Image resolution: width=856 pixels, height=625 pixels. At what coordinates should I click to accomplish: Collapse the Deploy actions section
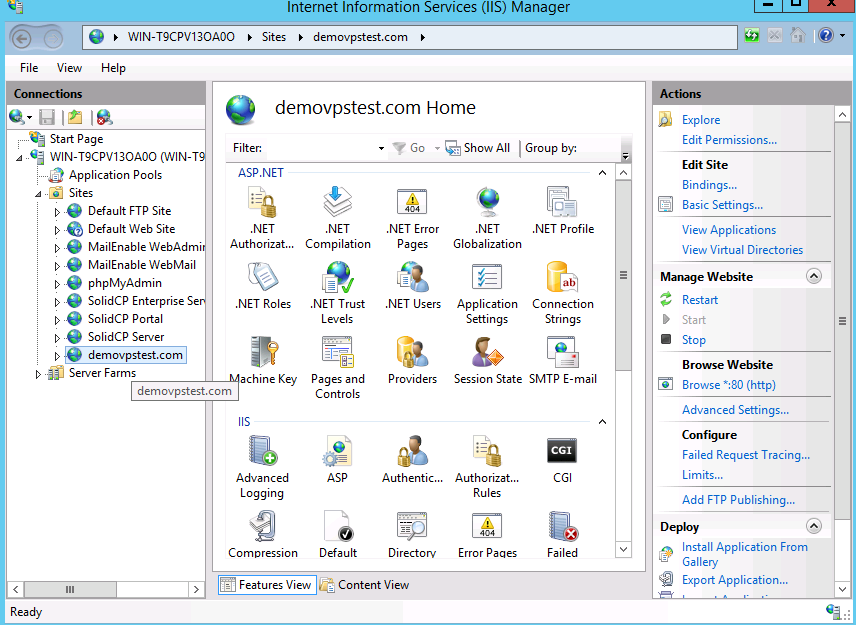[813, 526]
